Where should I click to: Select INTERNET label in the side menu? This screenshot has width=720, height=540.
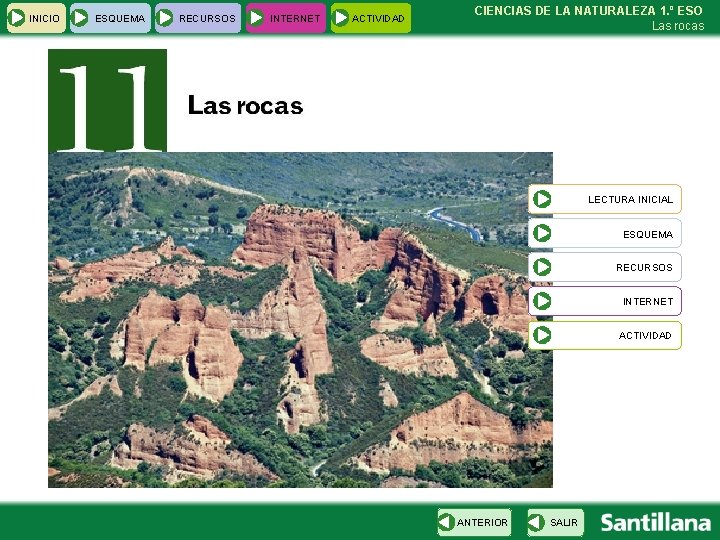pos(648,302)
